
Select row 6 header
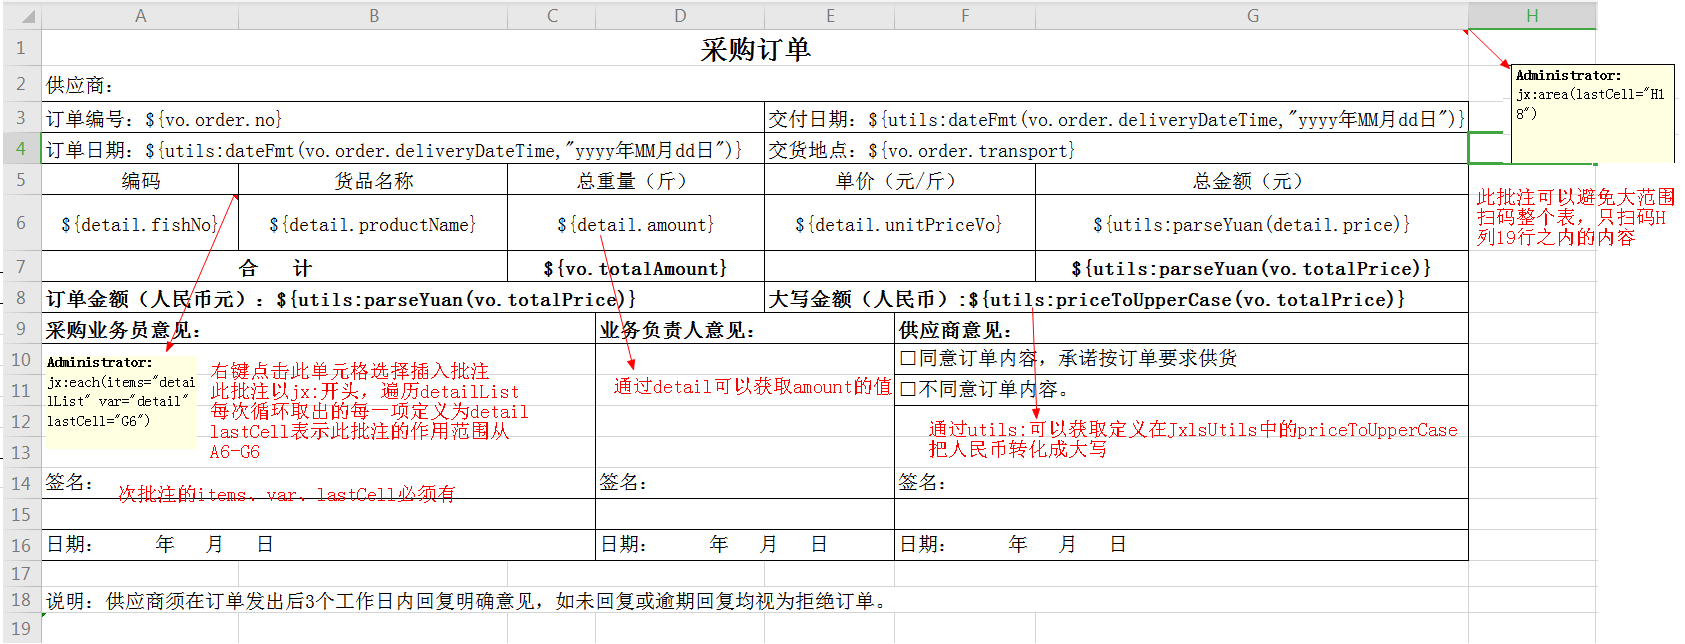tap(21, 222)
